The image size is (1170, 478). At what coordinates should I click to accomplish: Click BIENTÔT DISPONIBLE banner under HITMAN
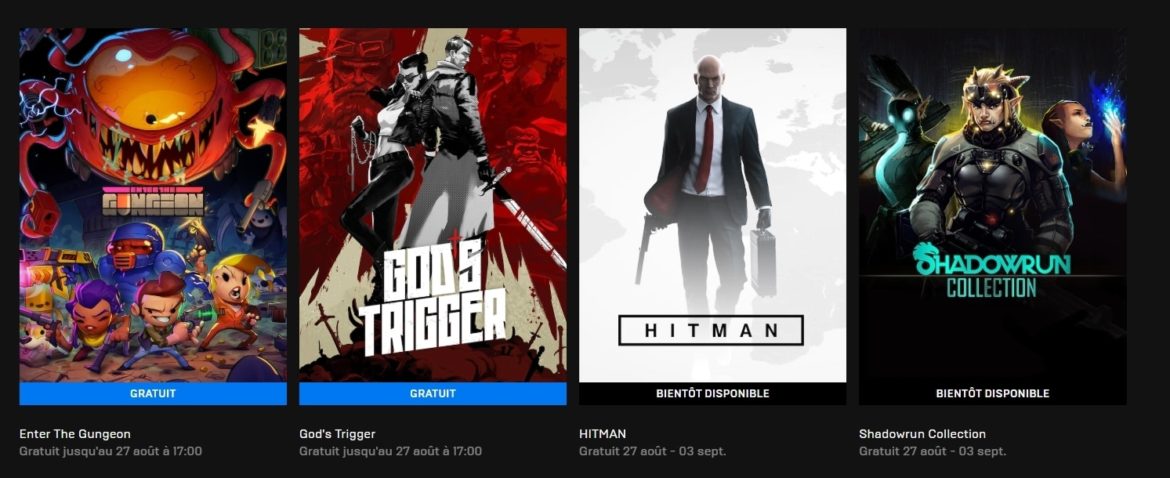(x=713, y=394)
